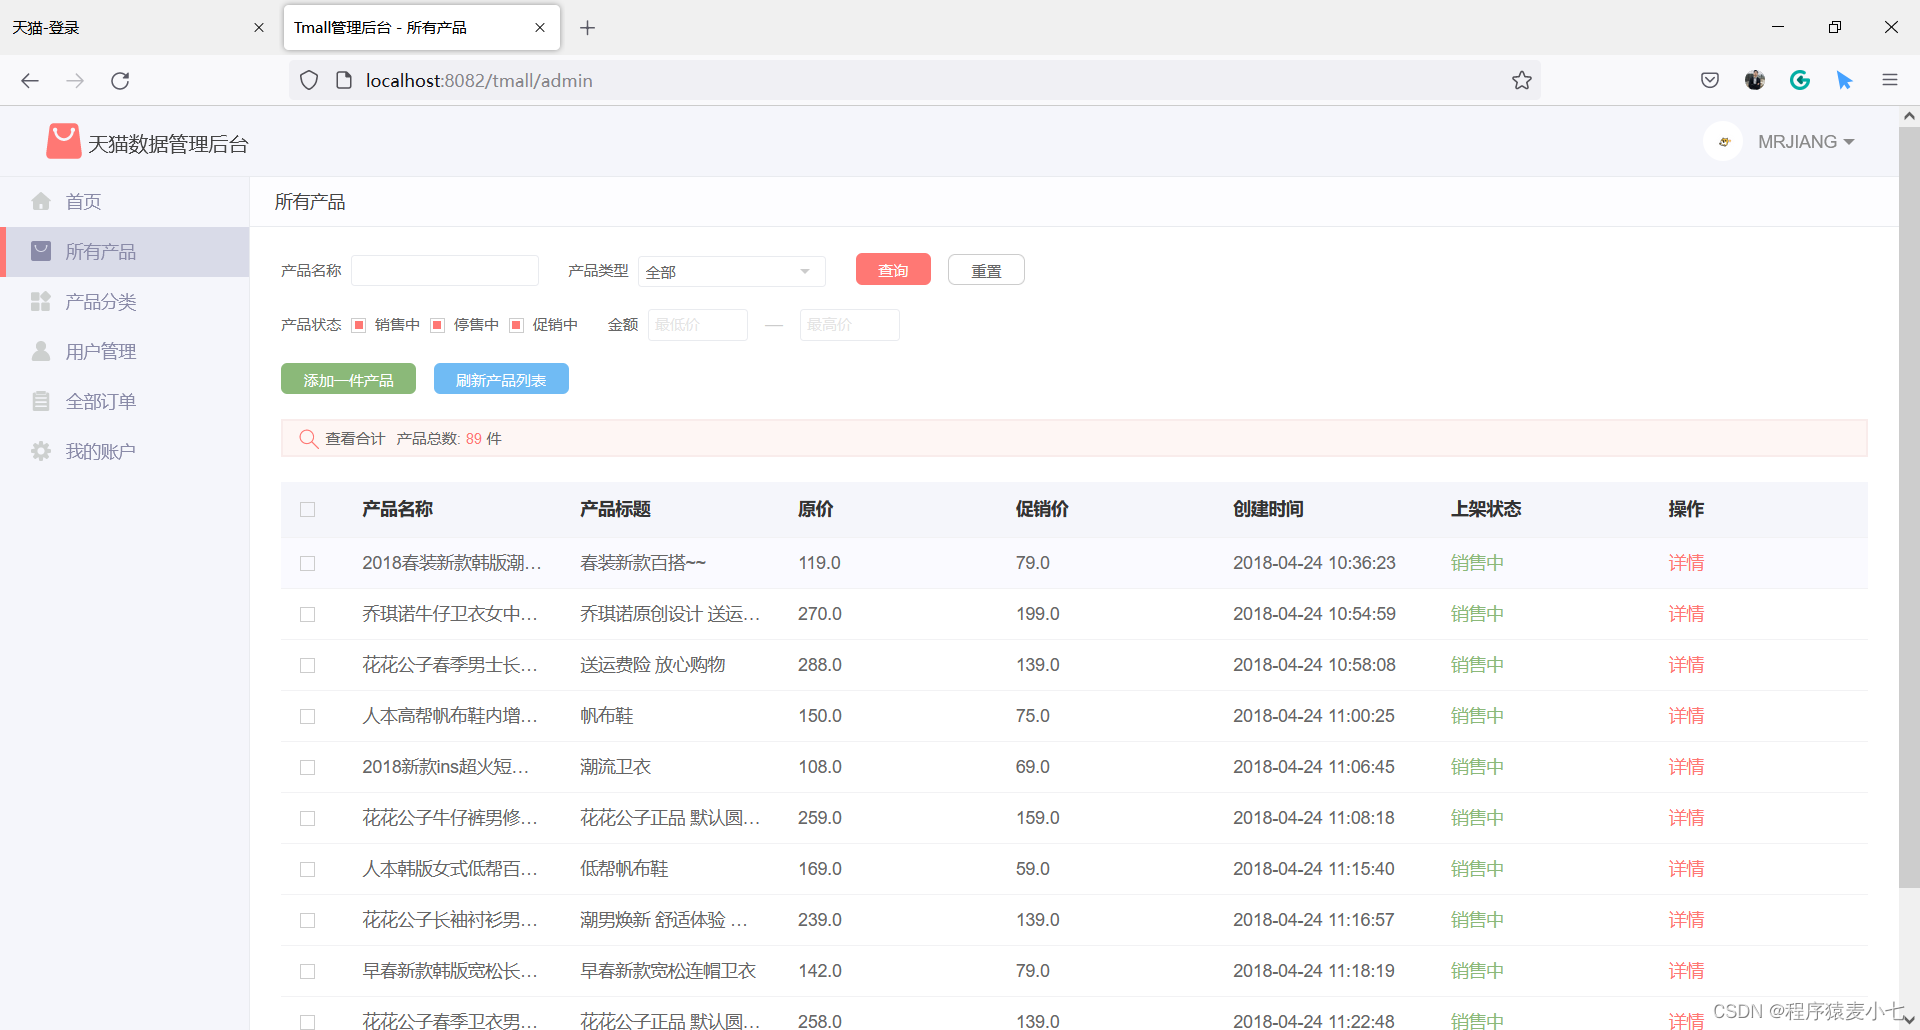The width and height of the screenshot is (1920, 1030).
Task: Open 全部订单 in the sidebar
Action: pos(124,401)
